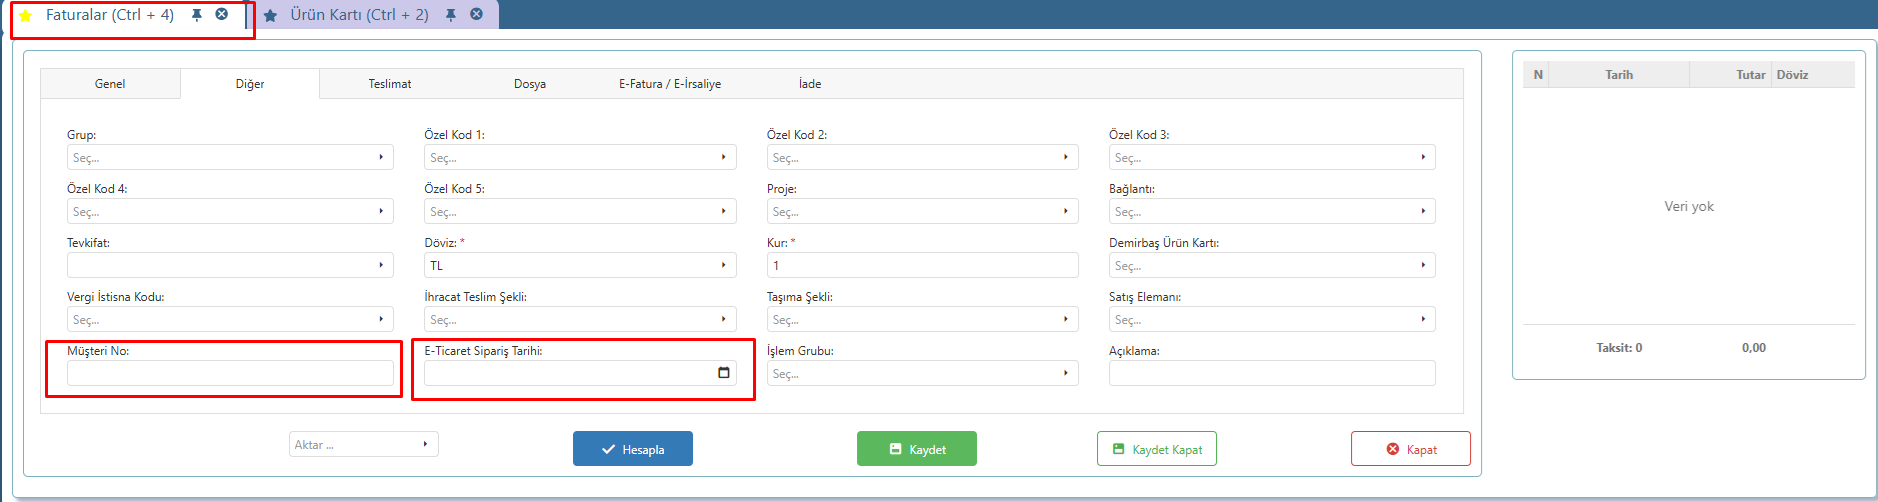Open the Tevkifat dropdown
The width and height of the screenshot is (1878, 502).
pos(230,265)
